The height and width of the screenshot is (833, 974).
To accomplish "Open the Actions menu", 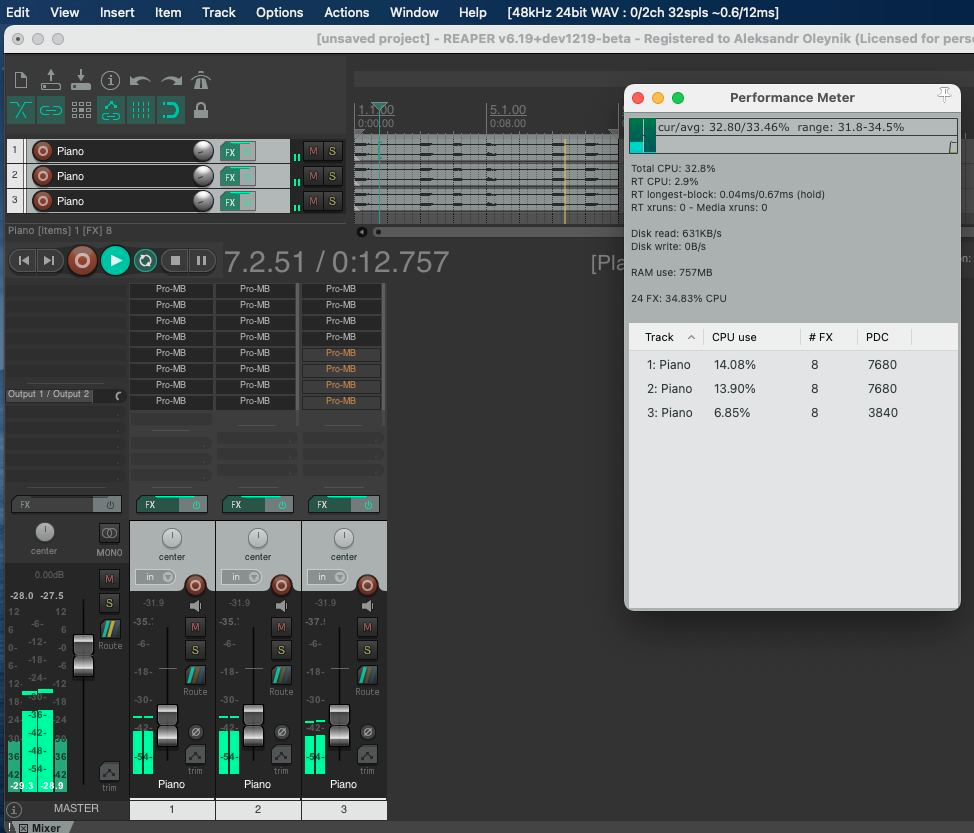I will pyautogui.click(x=347, y=12).
